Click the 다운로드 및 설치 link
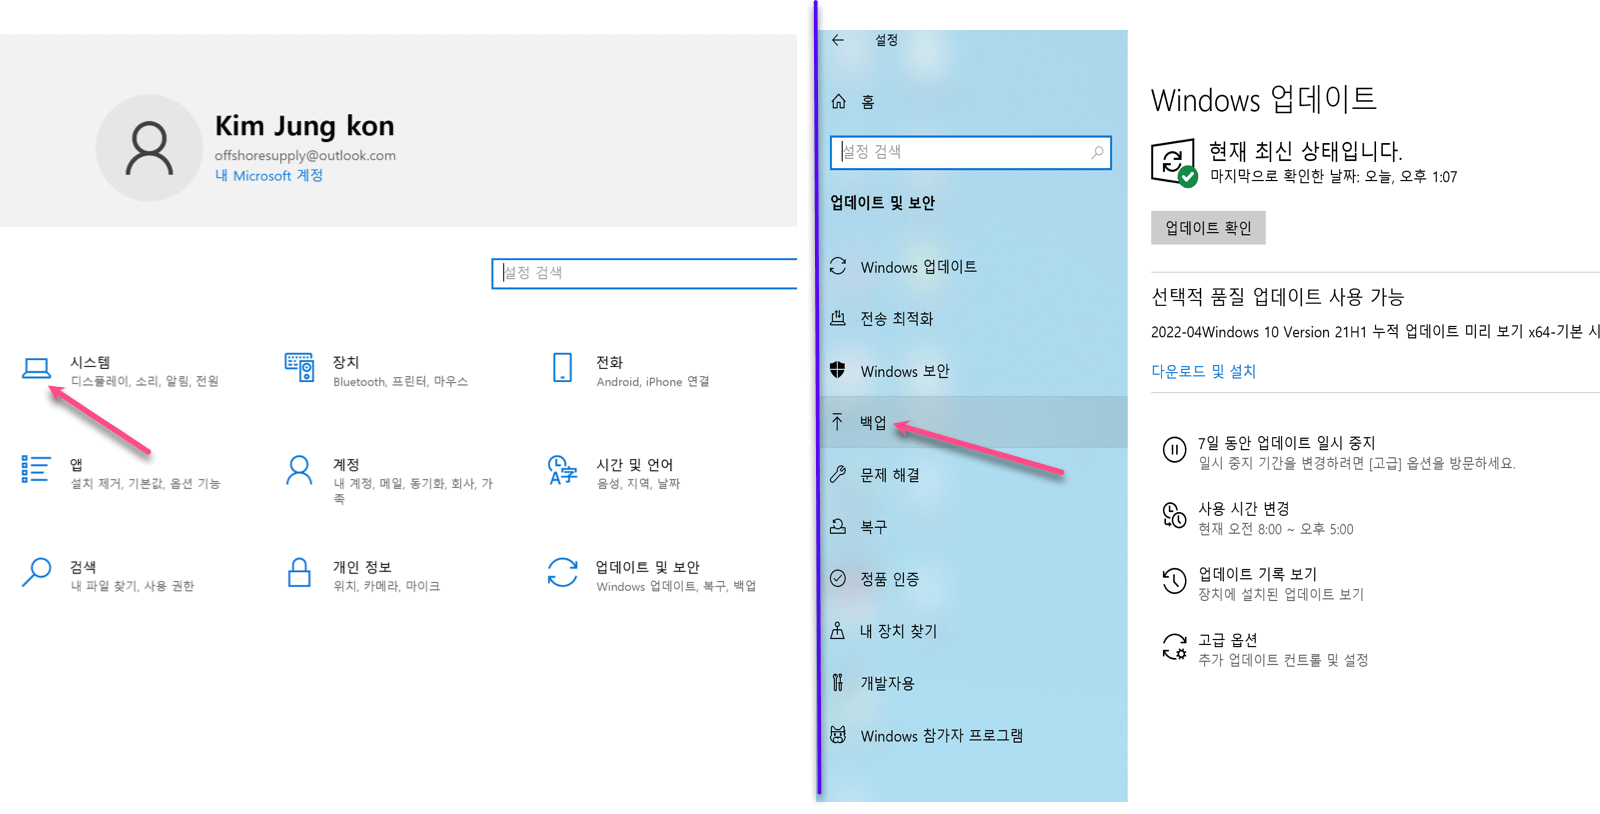 pyautogui.click(x=1203, y=371)
